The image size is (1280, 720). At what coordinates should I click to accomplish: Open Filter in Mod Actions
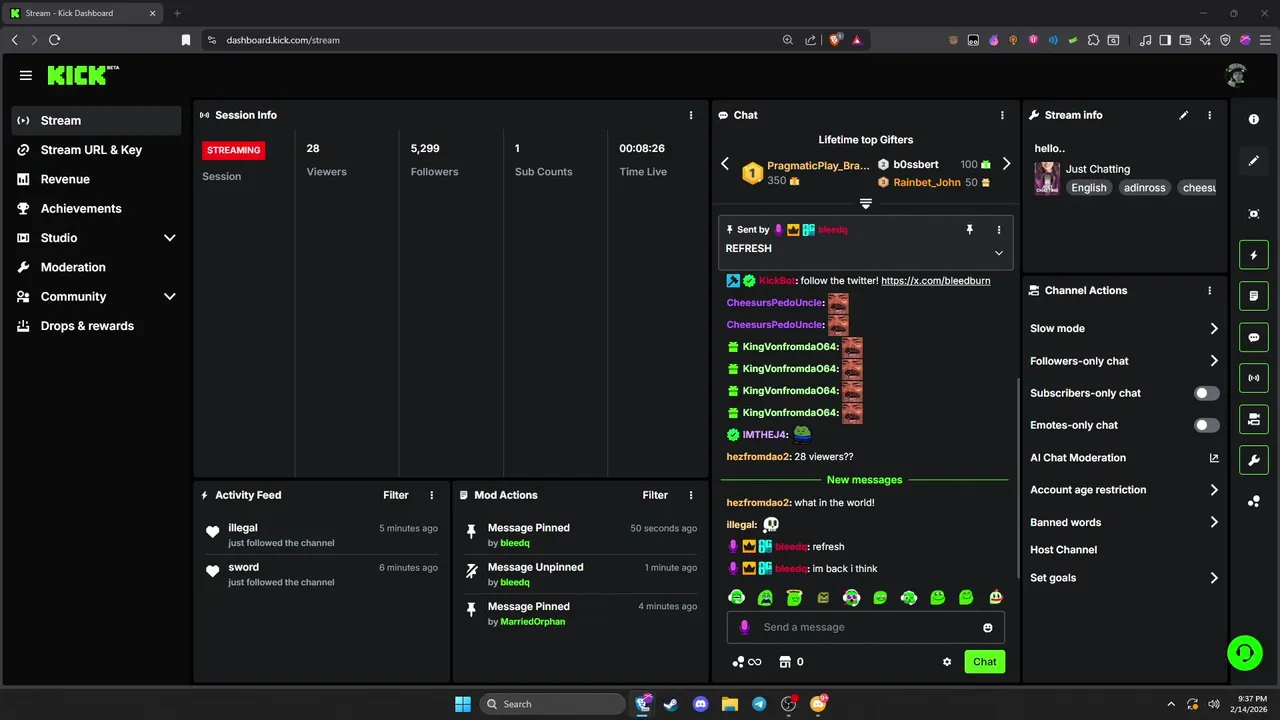tap(655, 495)
